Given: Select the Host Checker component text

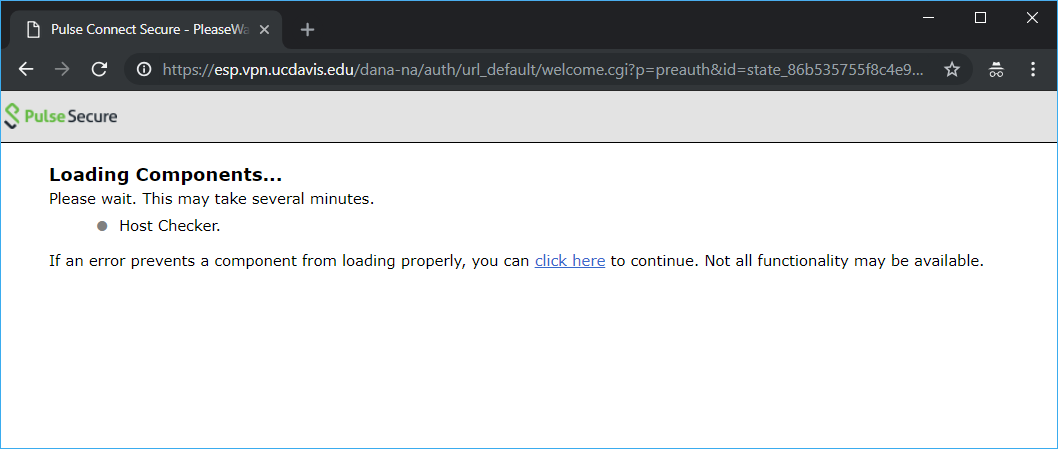Looking at the screenshot, I should (x=170, y=226).
